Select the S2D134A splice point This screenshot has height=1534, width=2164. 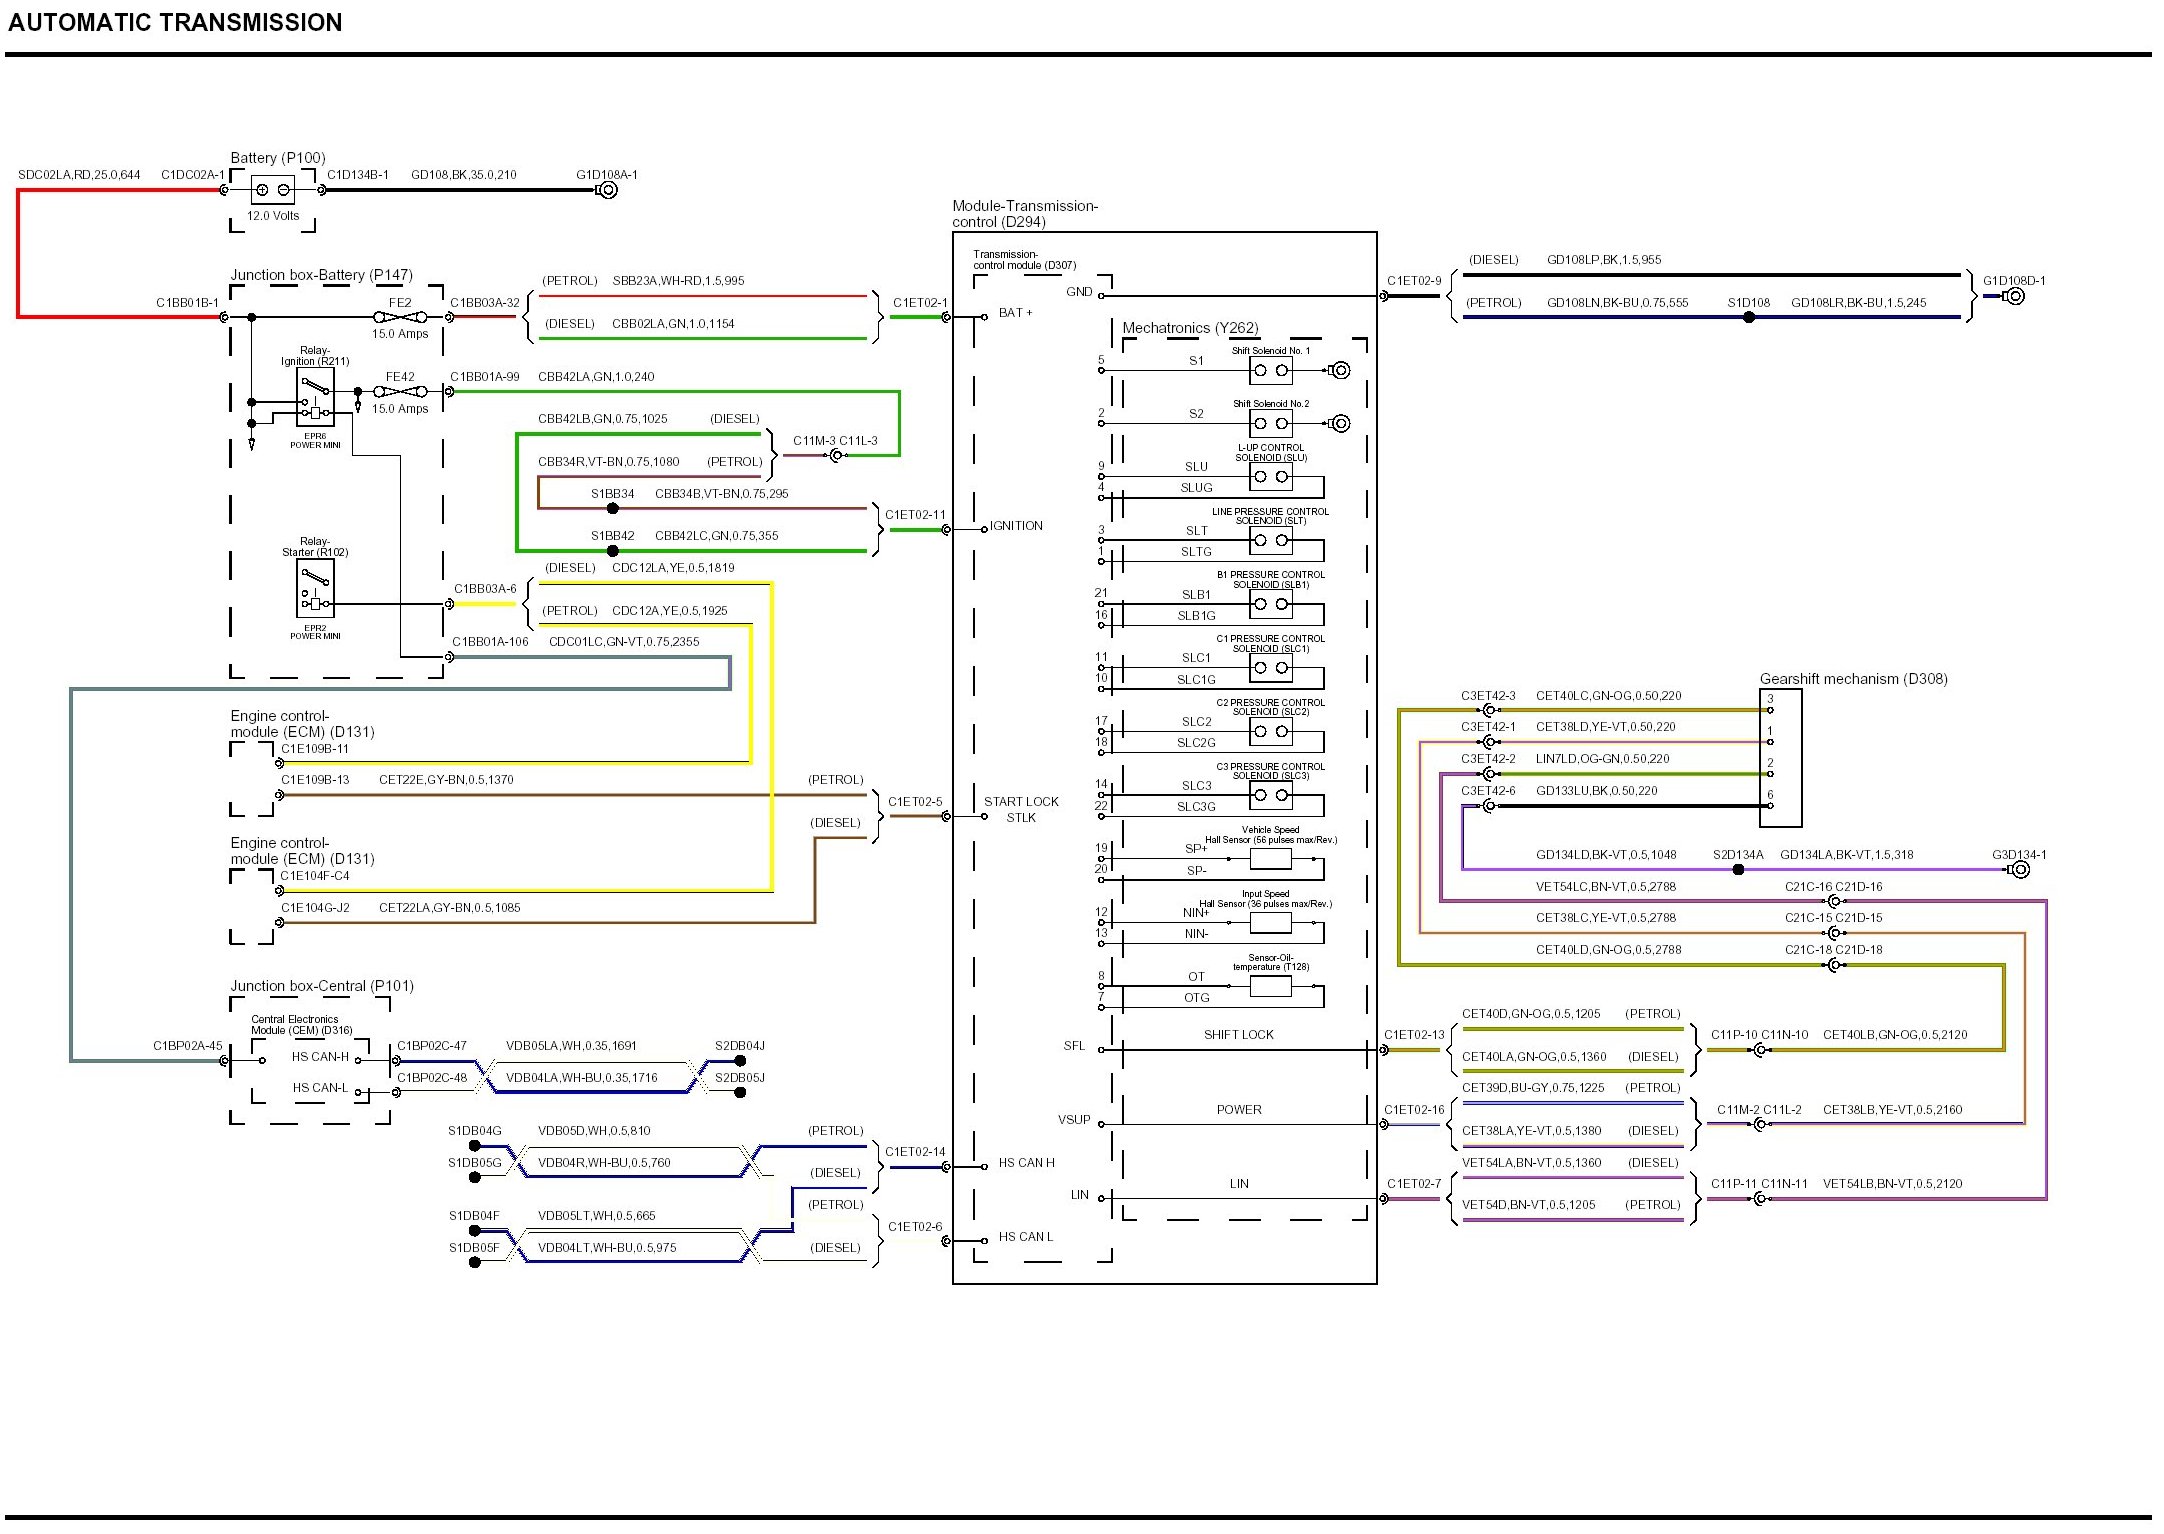[x=1738, y=870]
